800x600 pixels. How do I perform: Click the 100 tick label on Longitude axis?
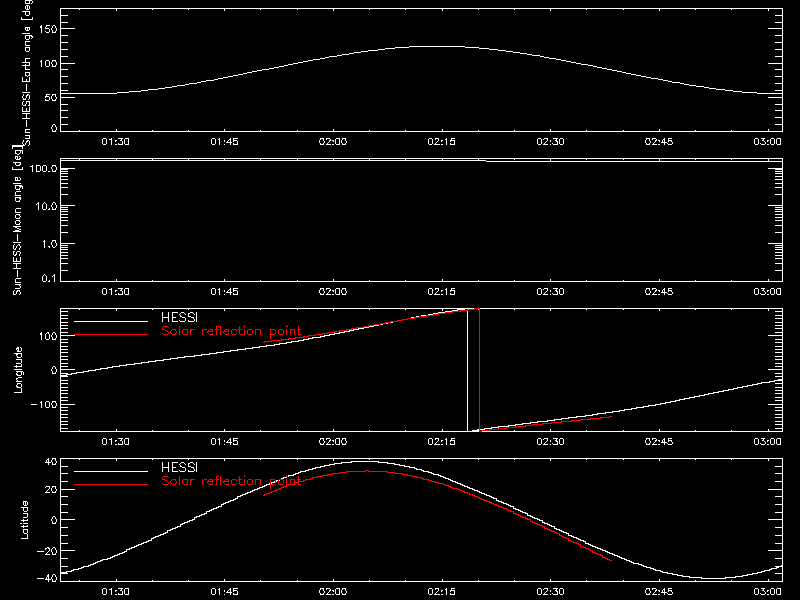[47, 336]
